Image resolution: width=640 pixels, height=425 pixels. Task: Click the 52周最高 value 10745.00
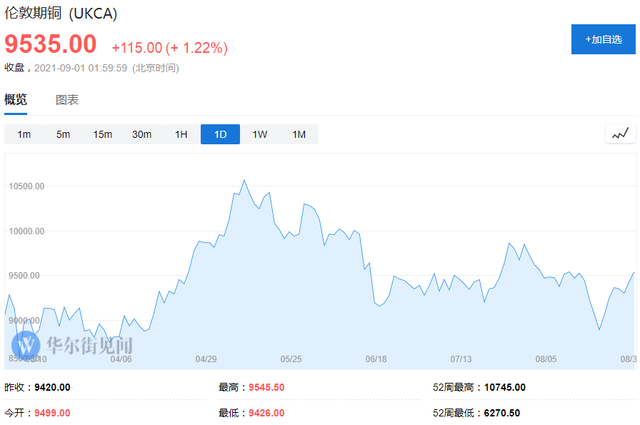[x=504, y=388]
